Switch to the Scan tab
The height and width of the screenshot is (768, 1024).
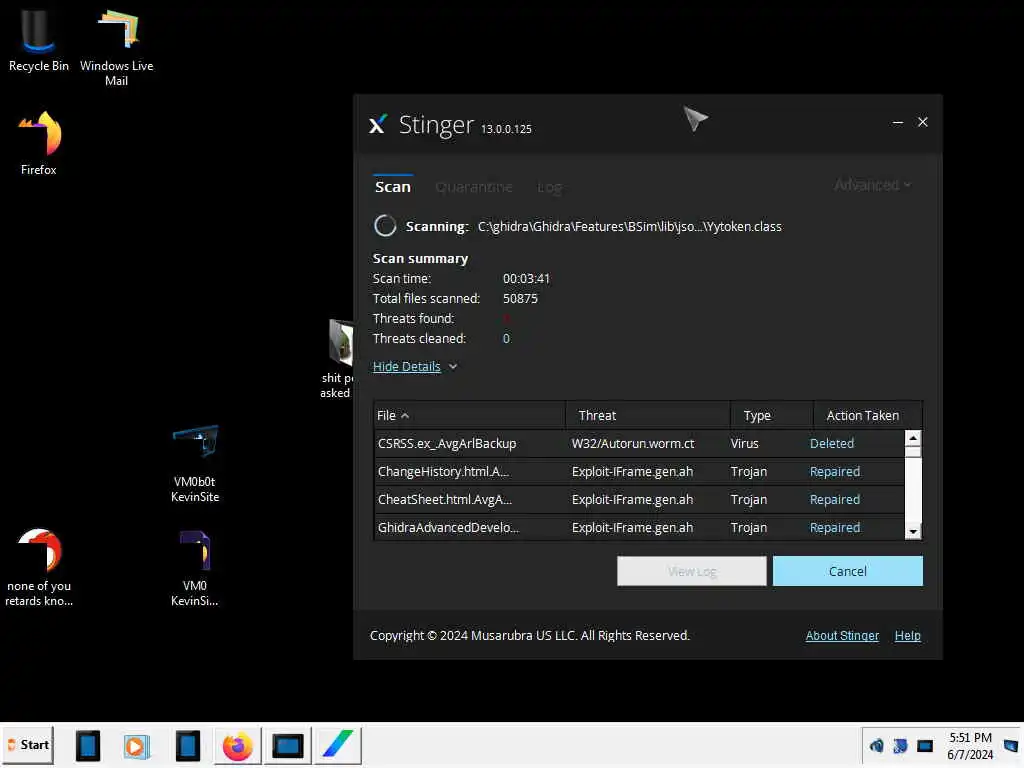point(392,187)
